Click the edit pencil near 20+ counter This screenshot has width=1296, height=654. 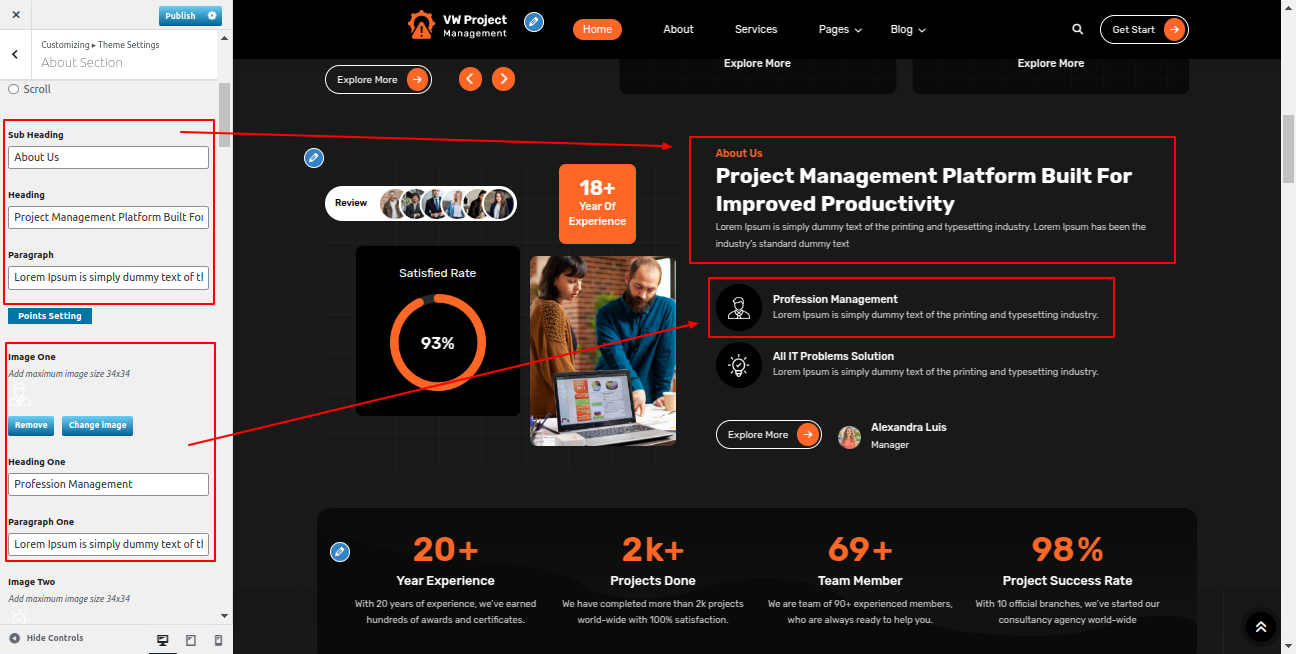(x=340, y=551)
